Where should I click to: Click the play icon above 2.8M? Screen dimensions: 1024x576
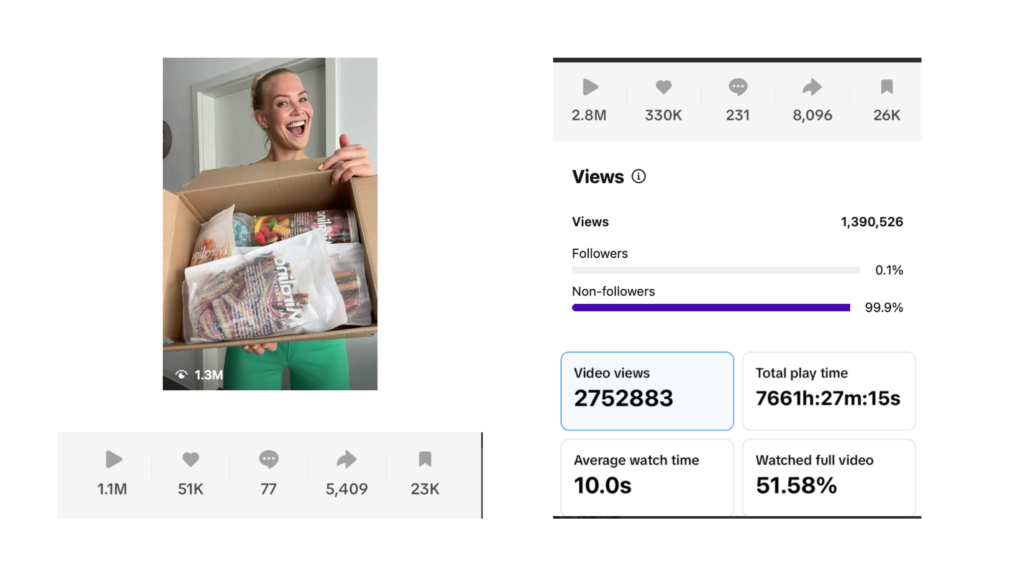point(590,87)
